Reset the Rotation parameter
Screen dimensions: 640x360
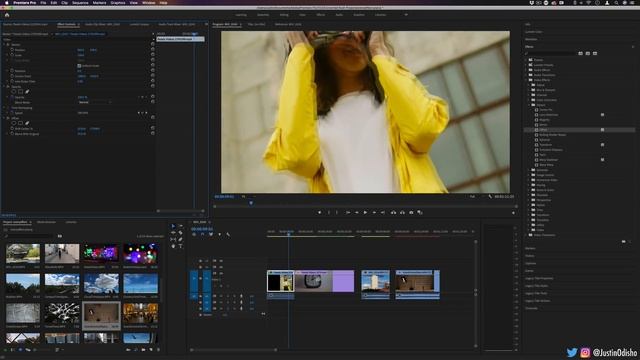[153, 71]
